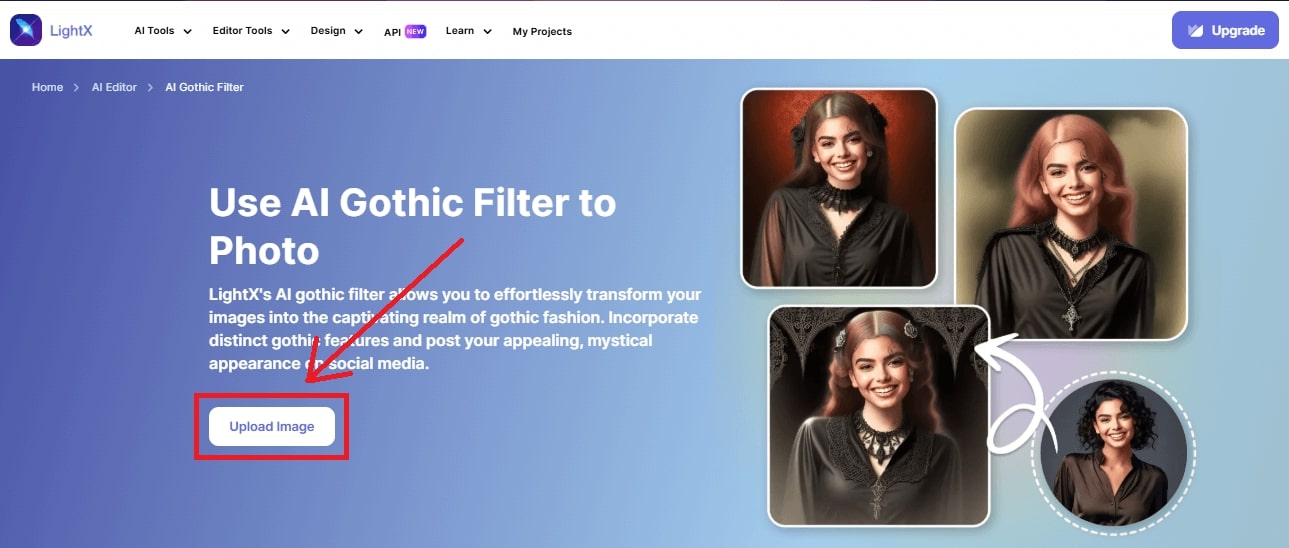This screenshot has height=548, width=1289.
Task: Open the API menu item
Action: (392, 31)
